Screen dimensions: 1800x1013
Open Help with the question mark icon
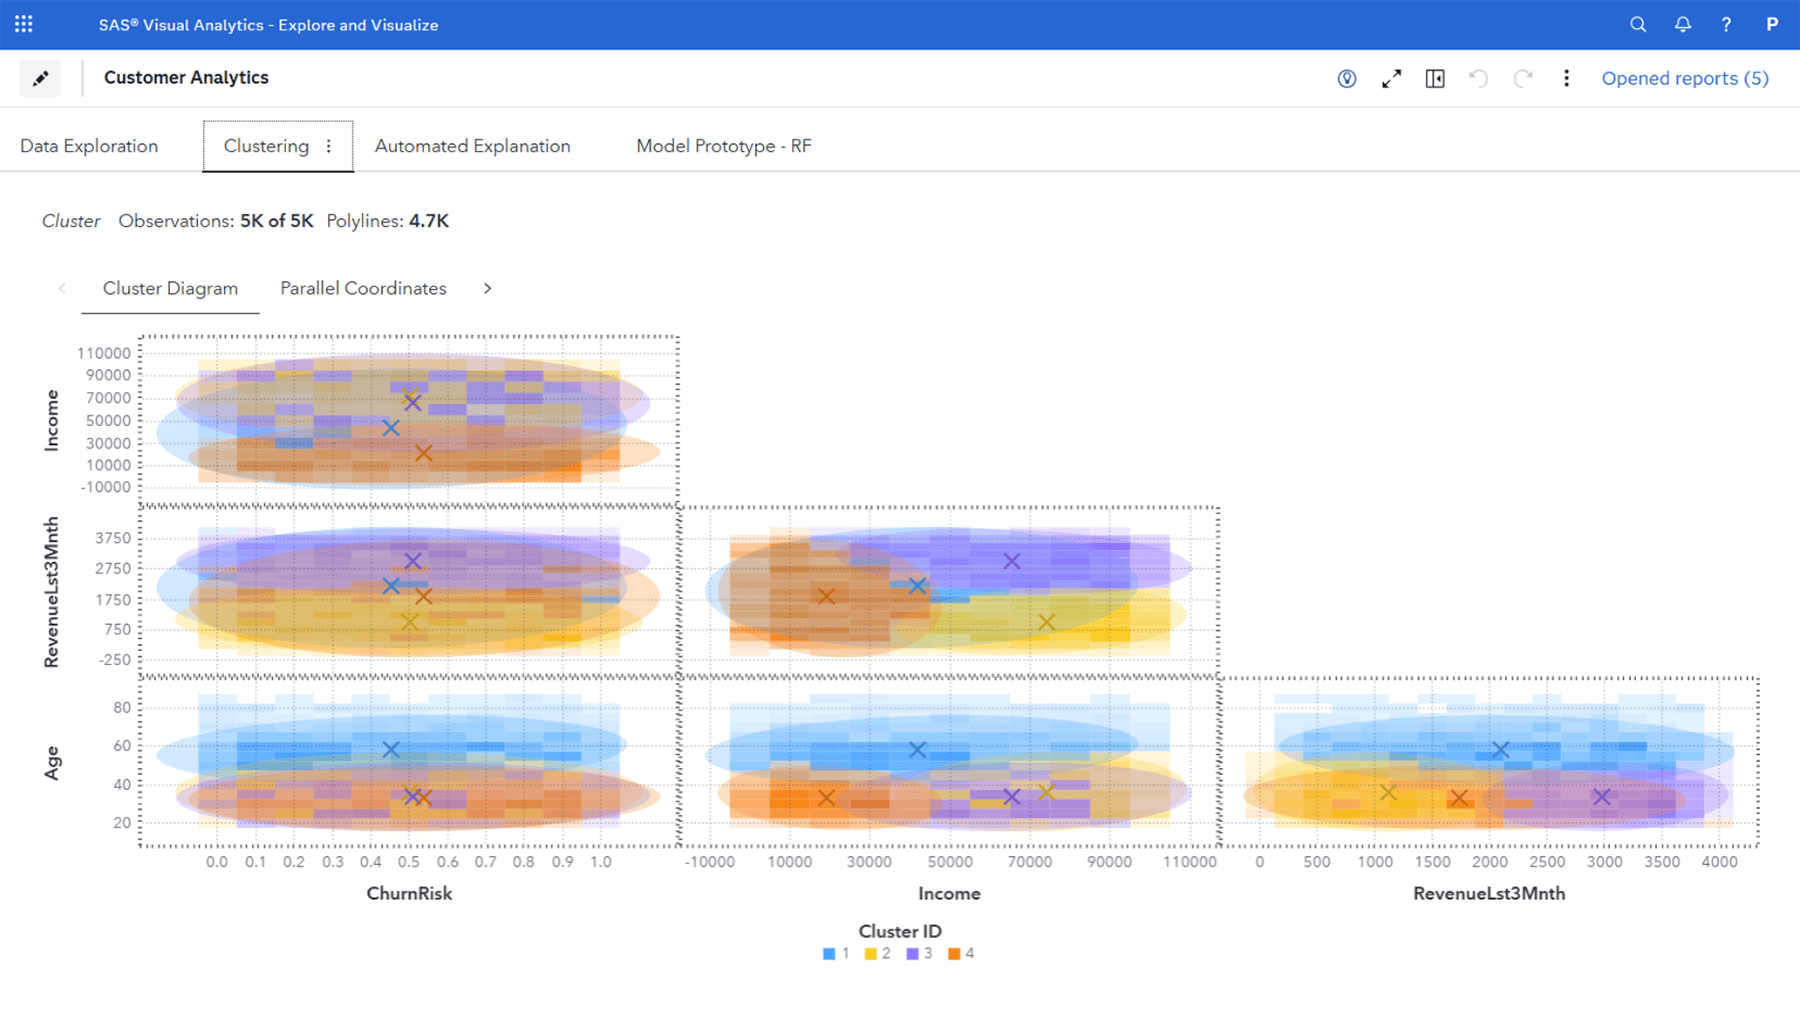pyautogui.click(x=1726, y=24)
